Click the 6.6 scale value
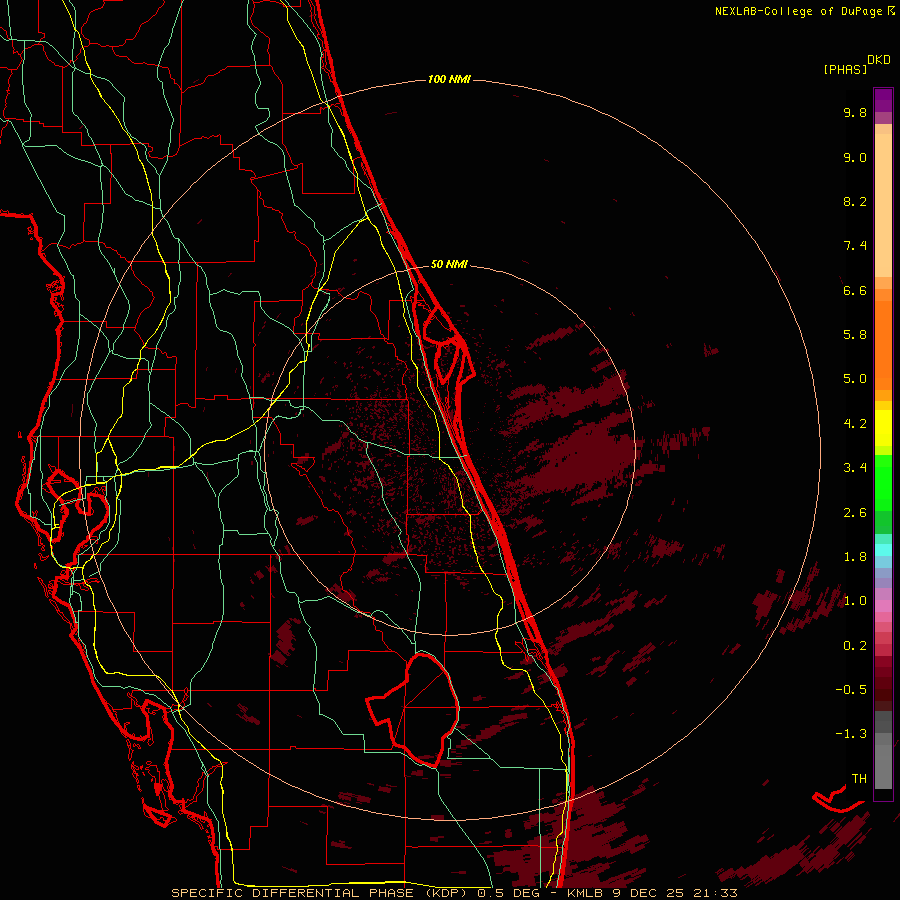The height and width of the screenshot is (900, 900). click(x=855, y=290)
